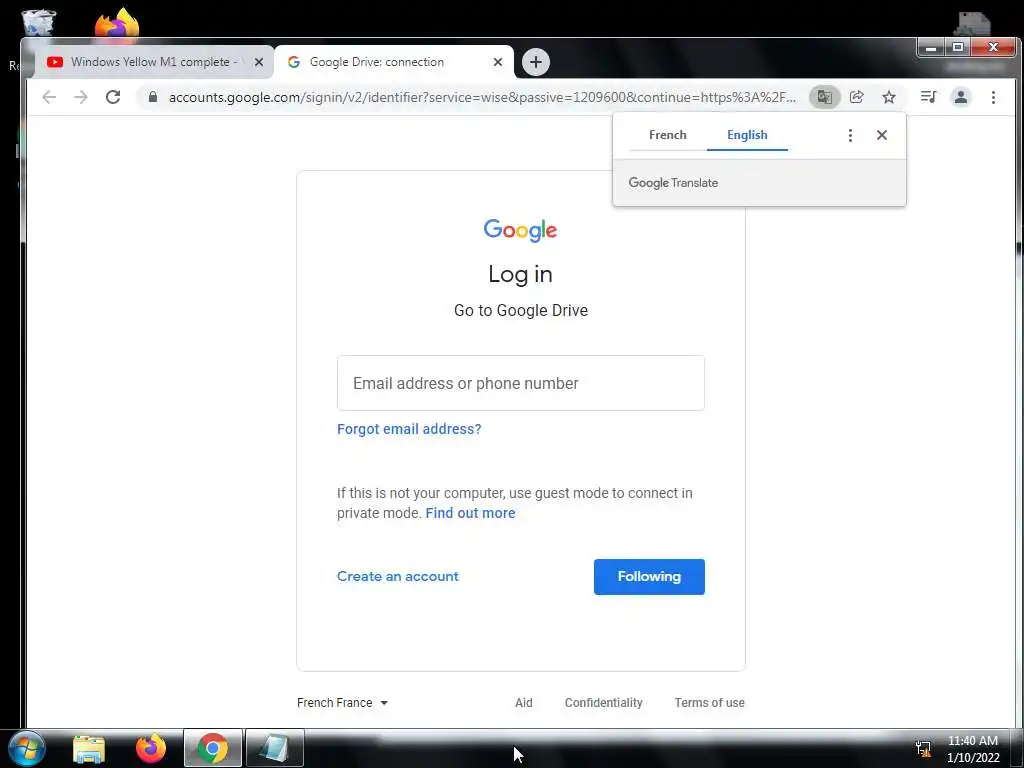Click the blue Following button
The image size is (1024, 768).
coord(649,577)
